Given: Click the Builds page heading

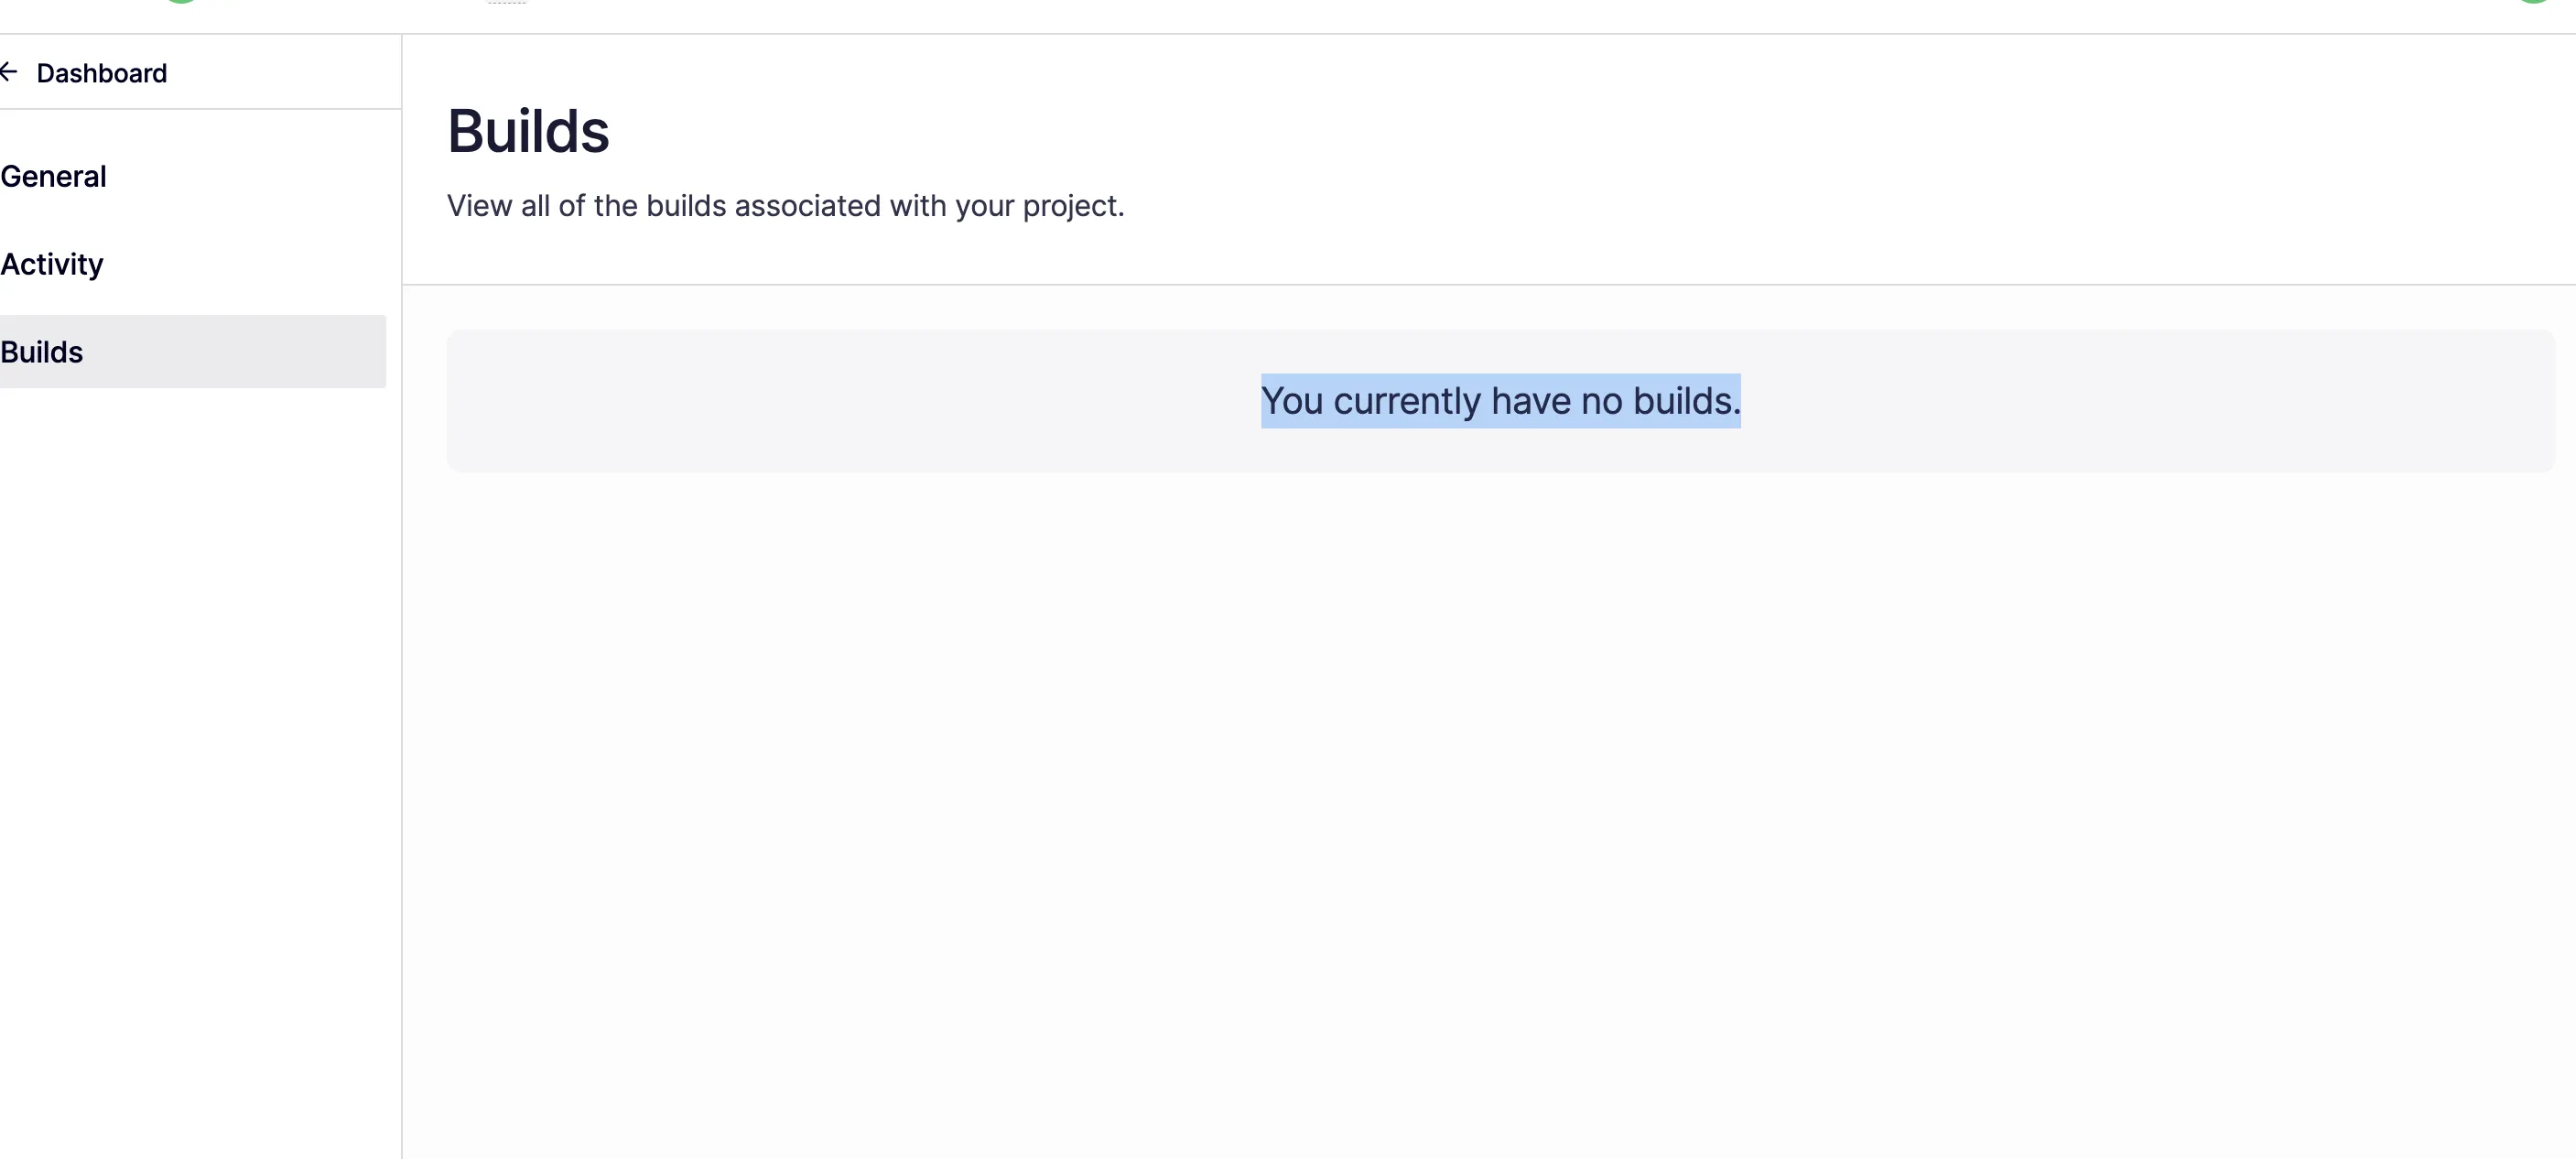Looking at the screenshot, I should 527,131.
